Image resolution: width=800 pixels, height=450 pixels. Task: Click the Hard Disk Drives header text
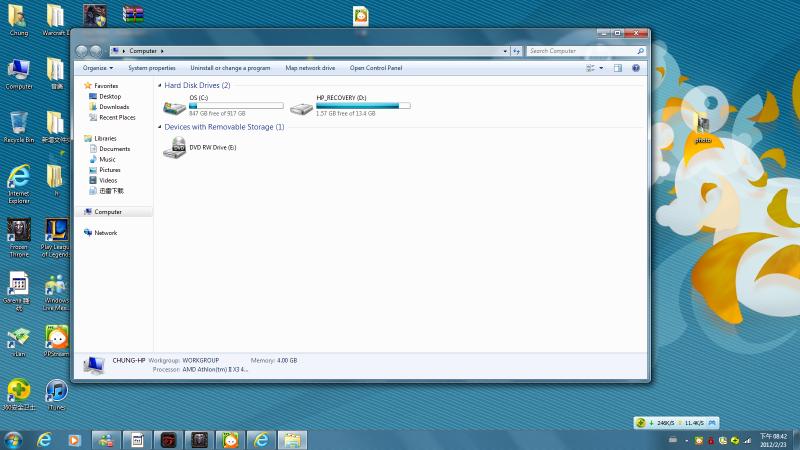[x=197, y=85]
